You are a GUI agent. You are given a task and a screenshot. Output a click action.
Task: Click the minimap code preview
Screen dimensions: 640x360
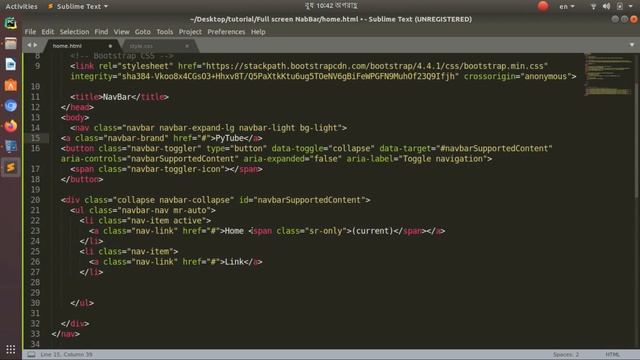[607, 74]
